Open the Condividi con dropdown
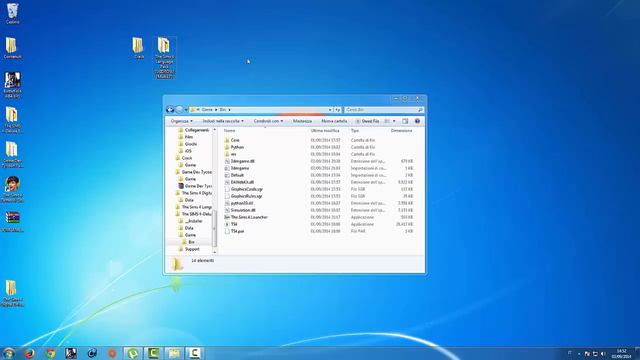 pos(268,121)
